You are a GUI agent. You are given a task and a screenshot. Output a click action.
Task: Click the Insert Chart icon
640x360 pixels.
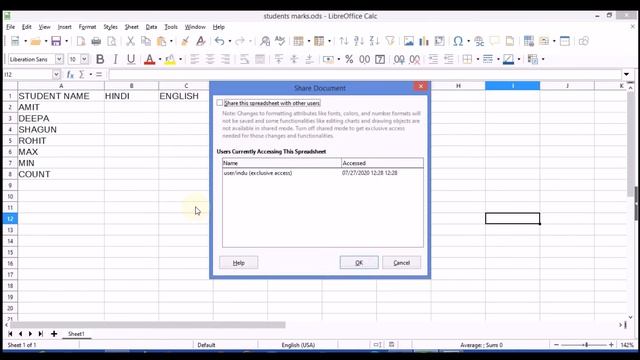tap(424, 41)
